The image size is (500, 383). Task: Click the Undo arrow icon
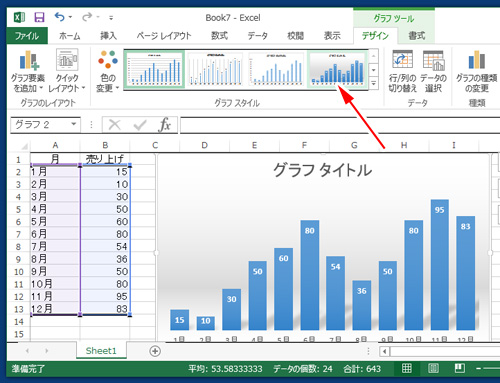[60, 17]
